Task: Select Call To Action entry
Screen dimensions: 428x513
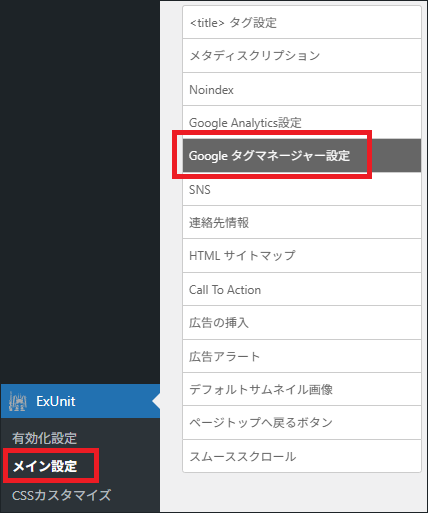Action: [x=302, y=289]
